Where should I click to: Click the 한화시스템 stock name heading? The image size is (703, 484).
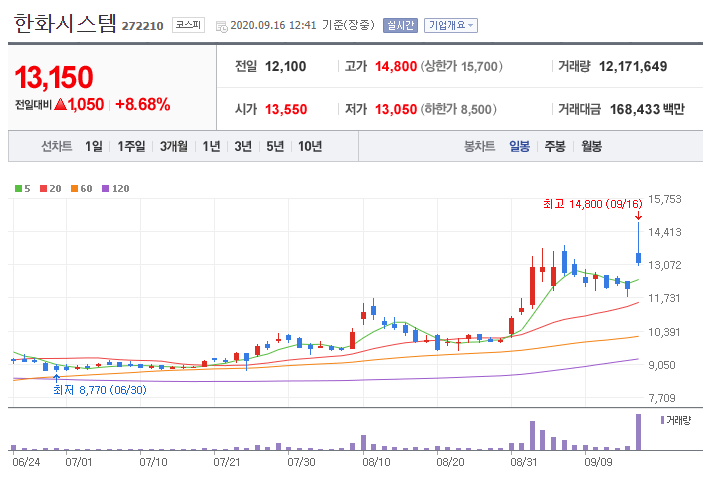[x=65, y=22]
